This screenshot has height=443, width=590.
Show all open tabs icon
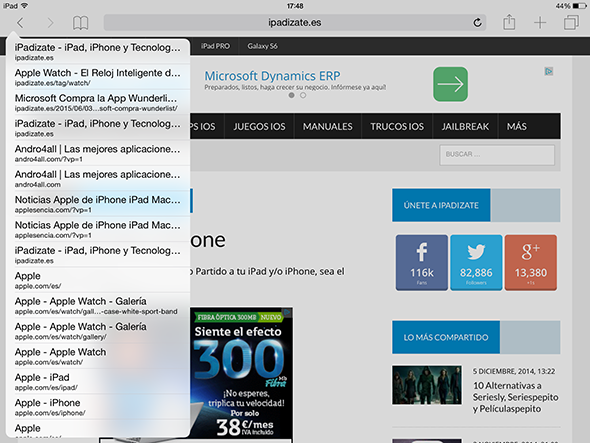[571, 22]
